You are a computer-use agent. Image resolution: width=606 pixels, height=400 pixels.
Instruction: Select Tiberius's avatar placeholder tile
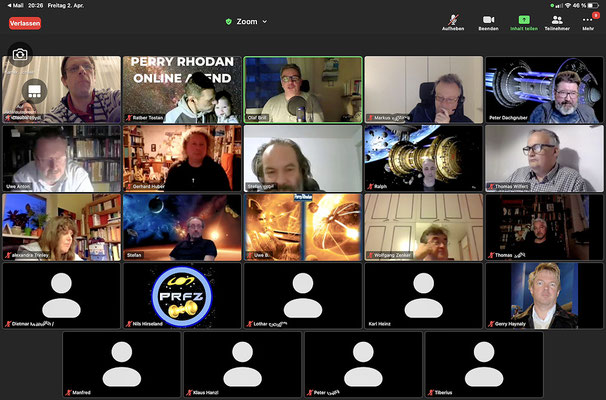click(x=484, y=365)
